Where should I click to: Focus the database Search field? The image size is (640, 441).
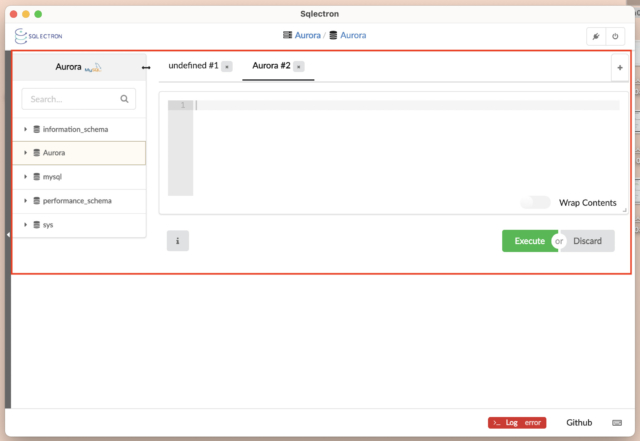78,99
